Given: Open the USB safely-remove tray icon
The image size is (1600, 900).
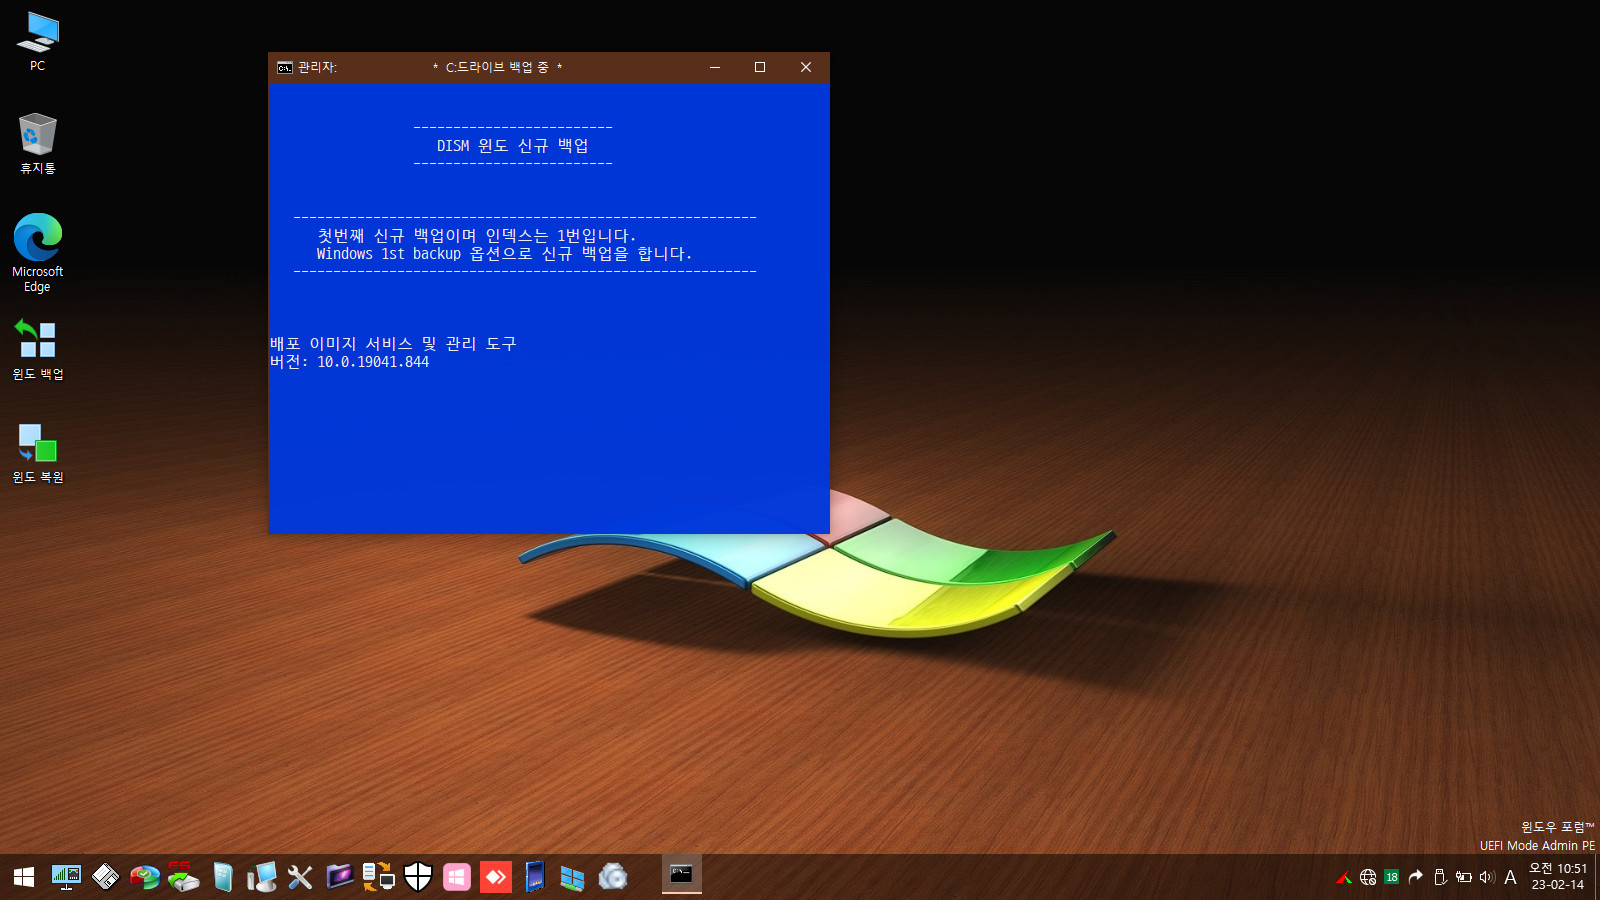Looking at the screenshot, I should 1440,877.
